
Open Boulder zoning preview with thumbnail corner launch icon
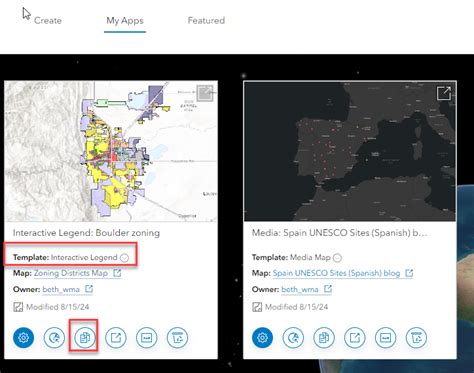[205, 93]
